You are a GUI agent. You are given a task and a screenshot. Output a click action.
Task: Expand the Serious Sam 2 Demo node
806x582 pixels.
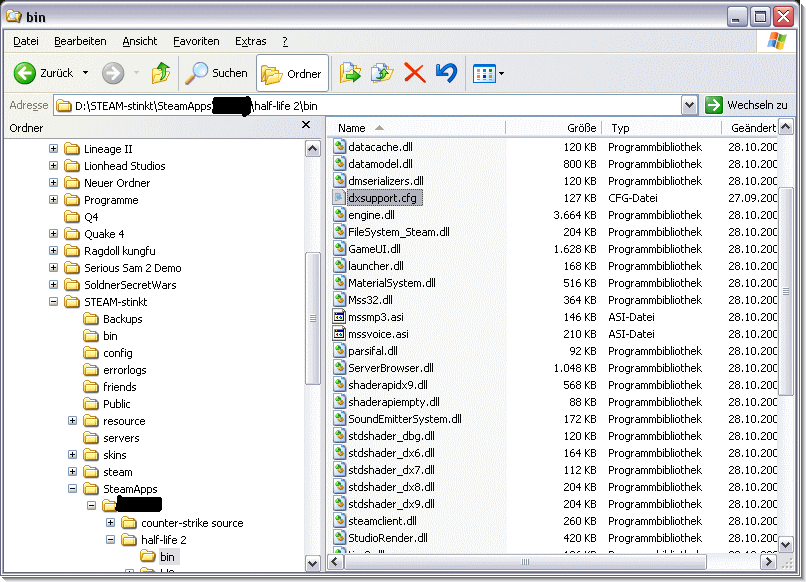point(53,267)
